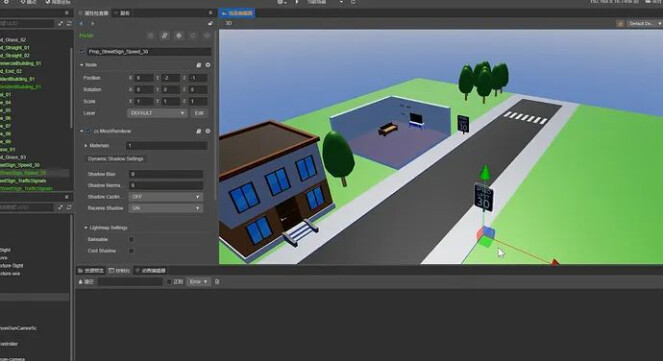This screenshot has width=664, height=362.
Task: Open Node component help document icon
Action: pyautogui.click(x=199, y=65)
